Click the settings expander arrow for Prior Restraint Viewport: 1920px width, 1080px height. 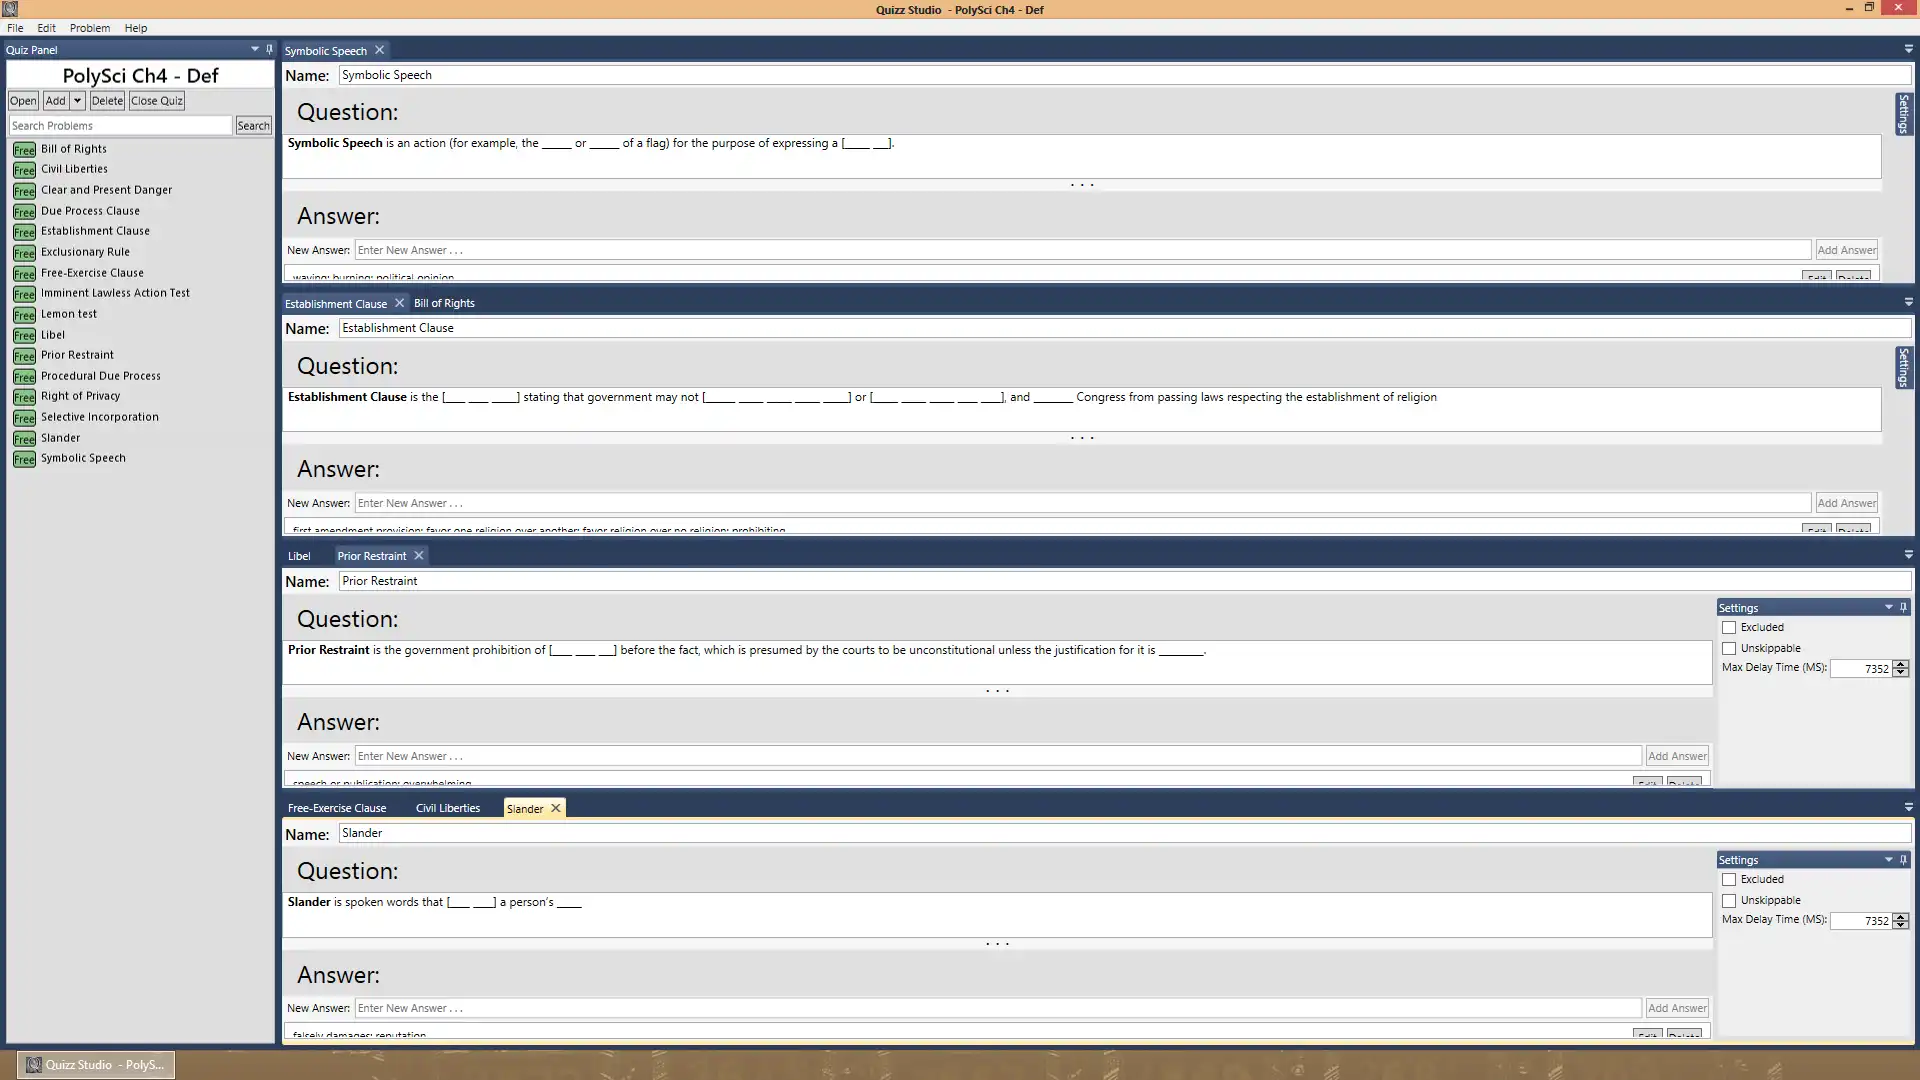(1886, 607)
